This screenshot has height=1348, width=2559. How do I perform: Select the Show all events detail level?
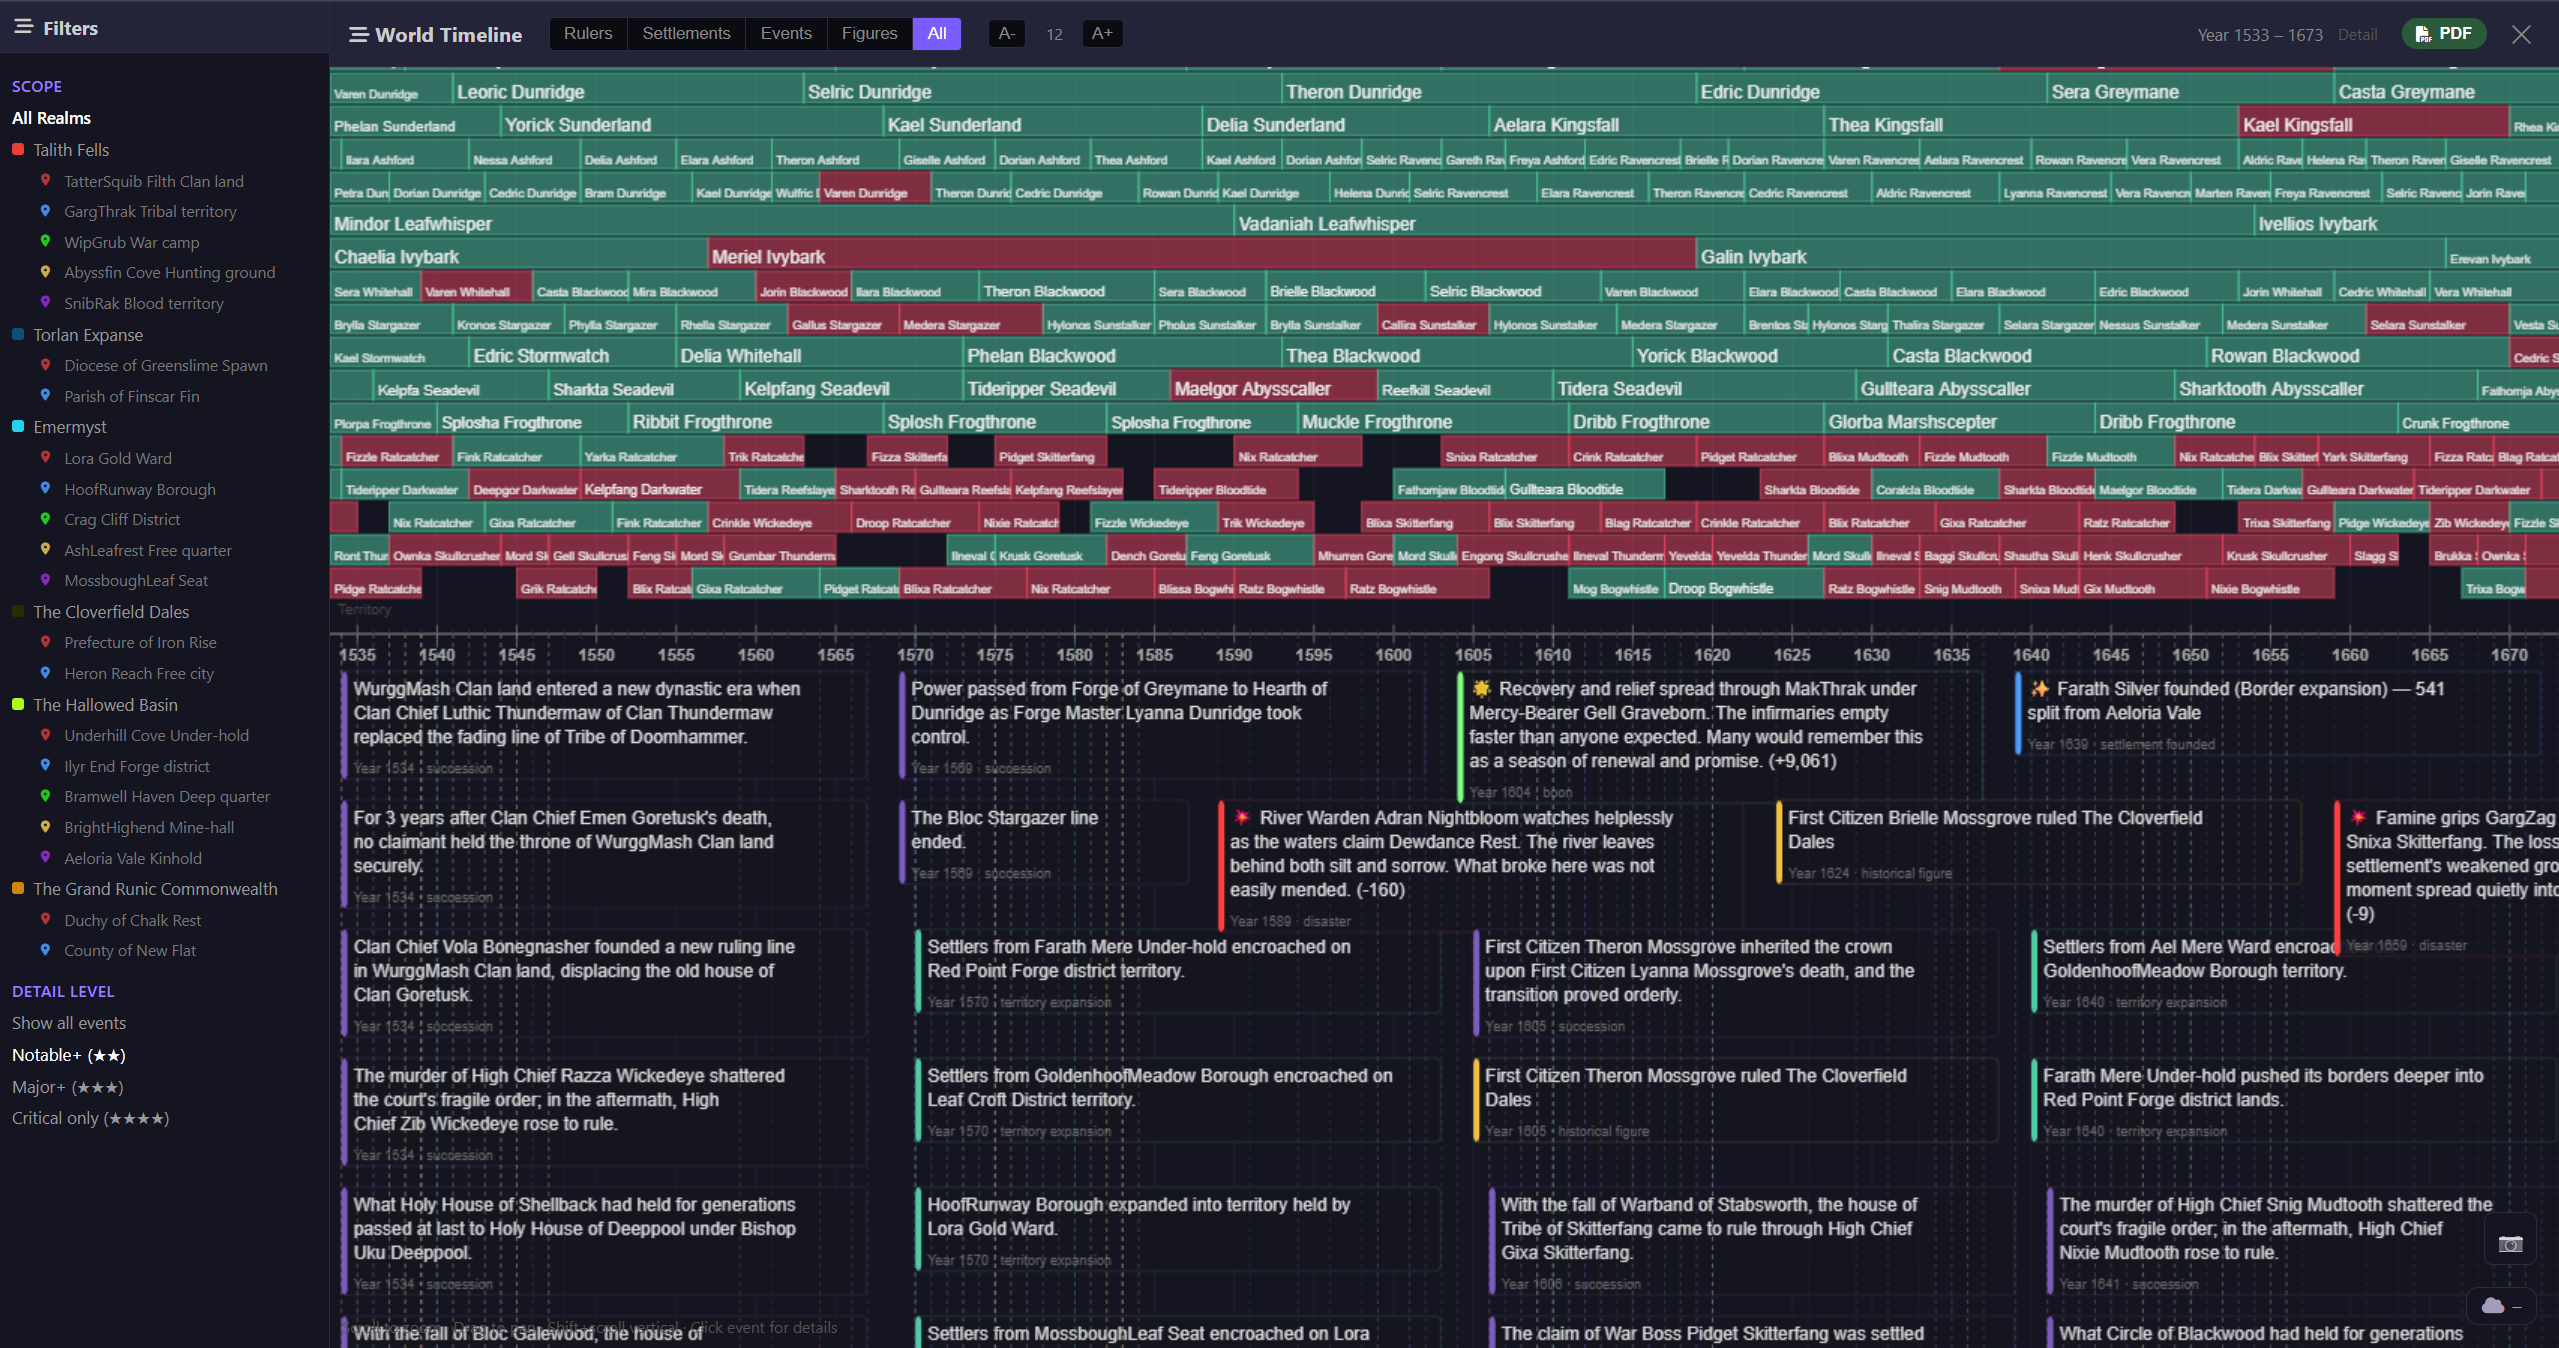69,1023
